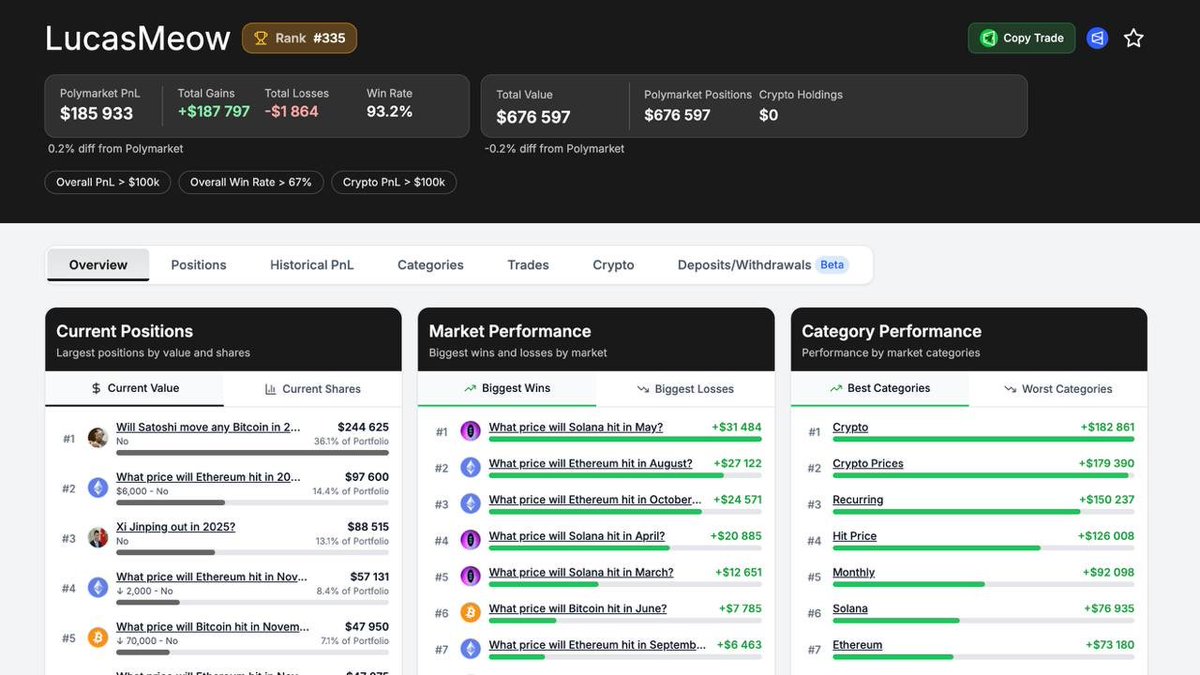This screenshot has height=675, width=1200.
Task: Select Current Value sub-tab
Action: pyautogui.click(x=134, y=388)
